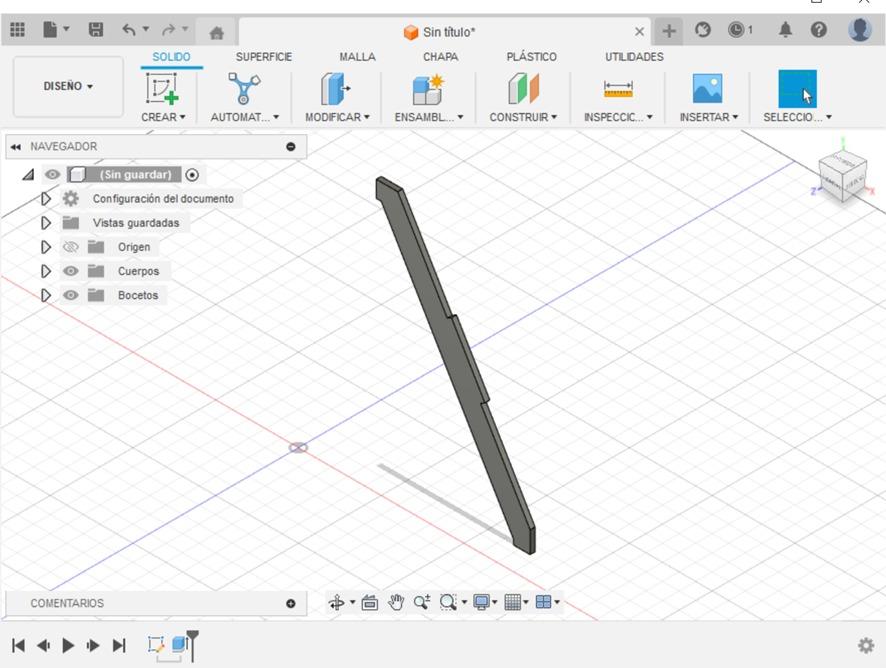Click the Construct plane icon
This screenshot has width=886, height=668.
tap(523, 89)
